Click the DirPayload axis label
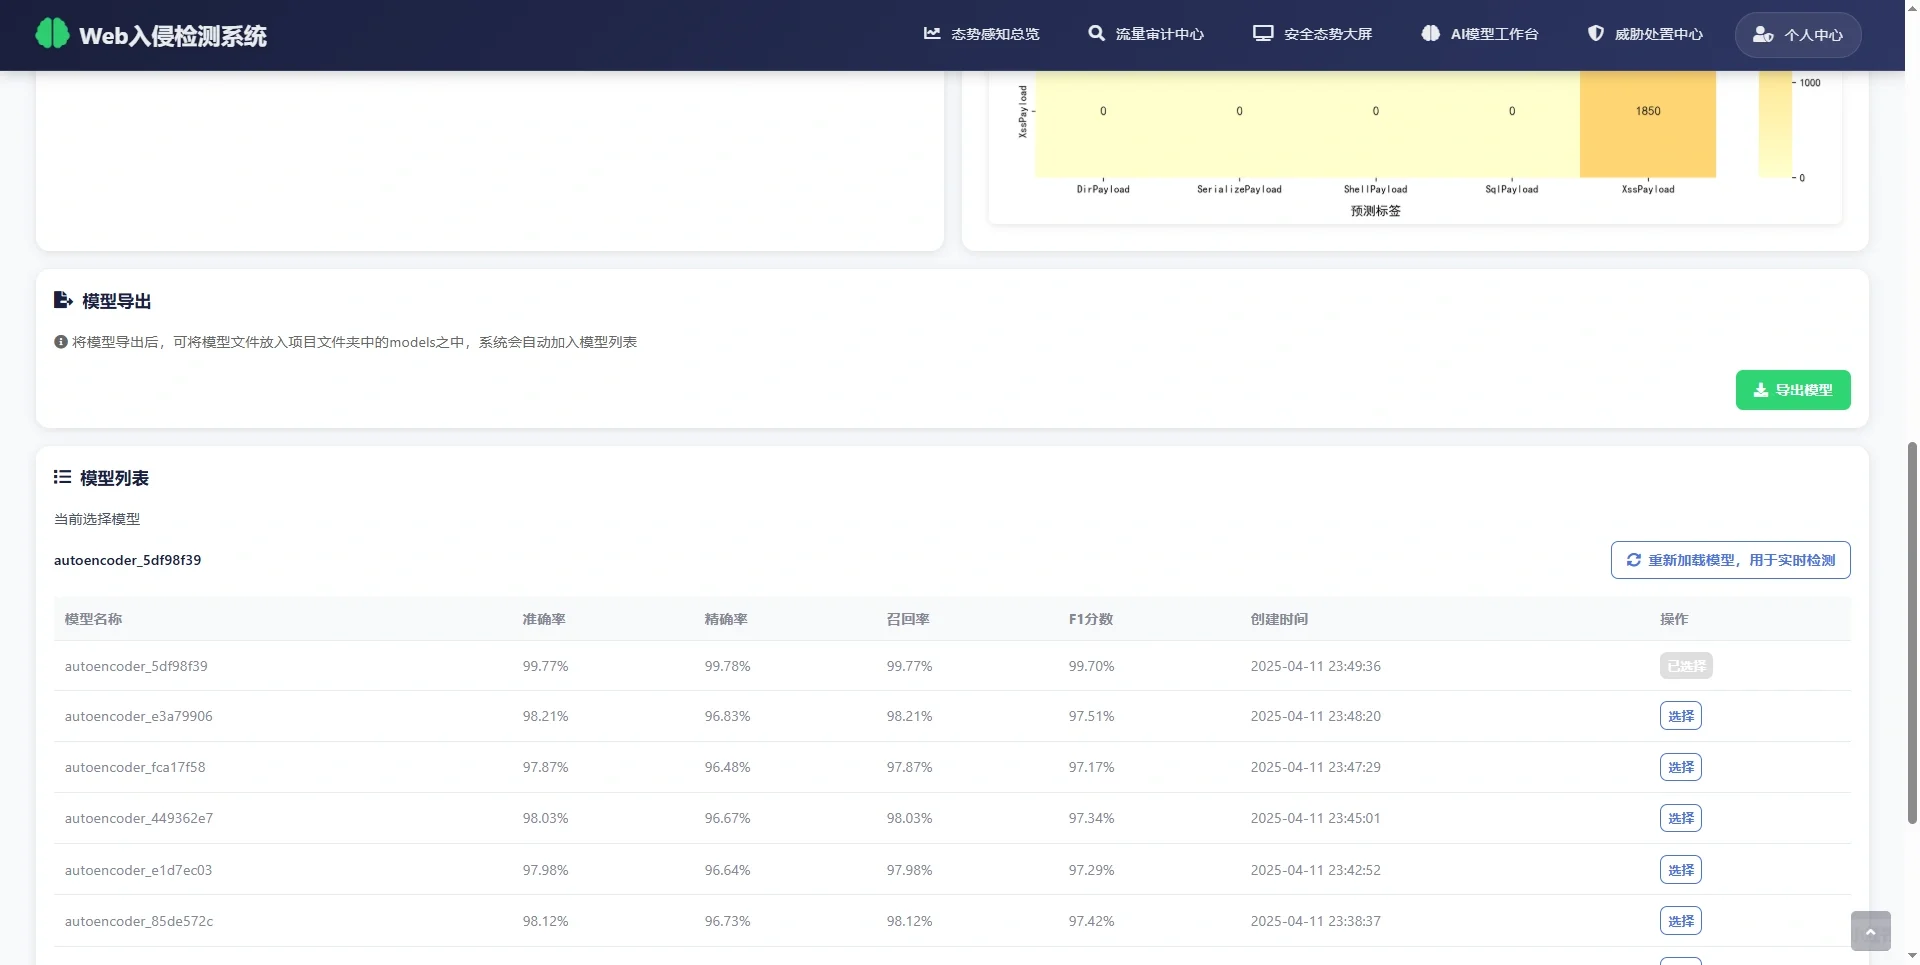The height and width of the screenshot is (965, 1920). pyautogui.click(x=1103, y=189)
